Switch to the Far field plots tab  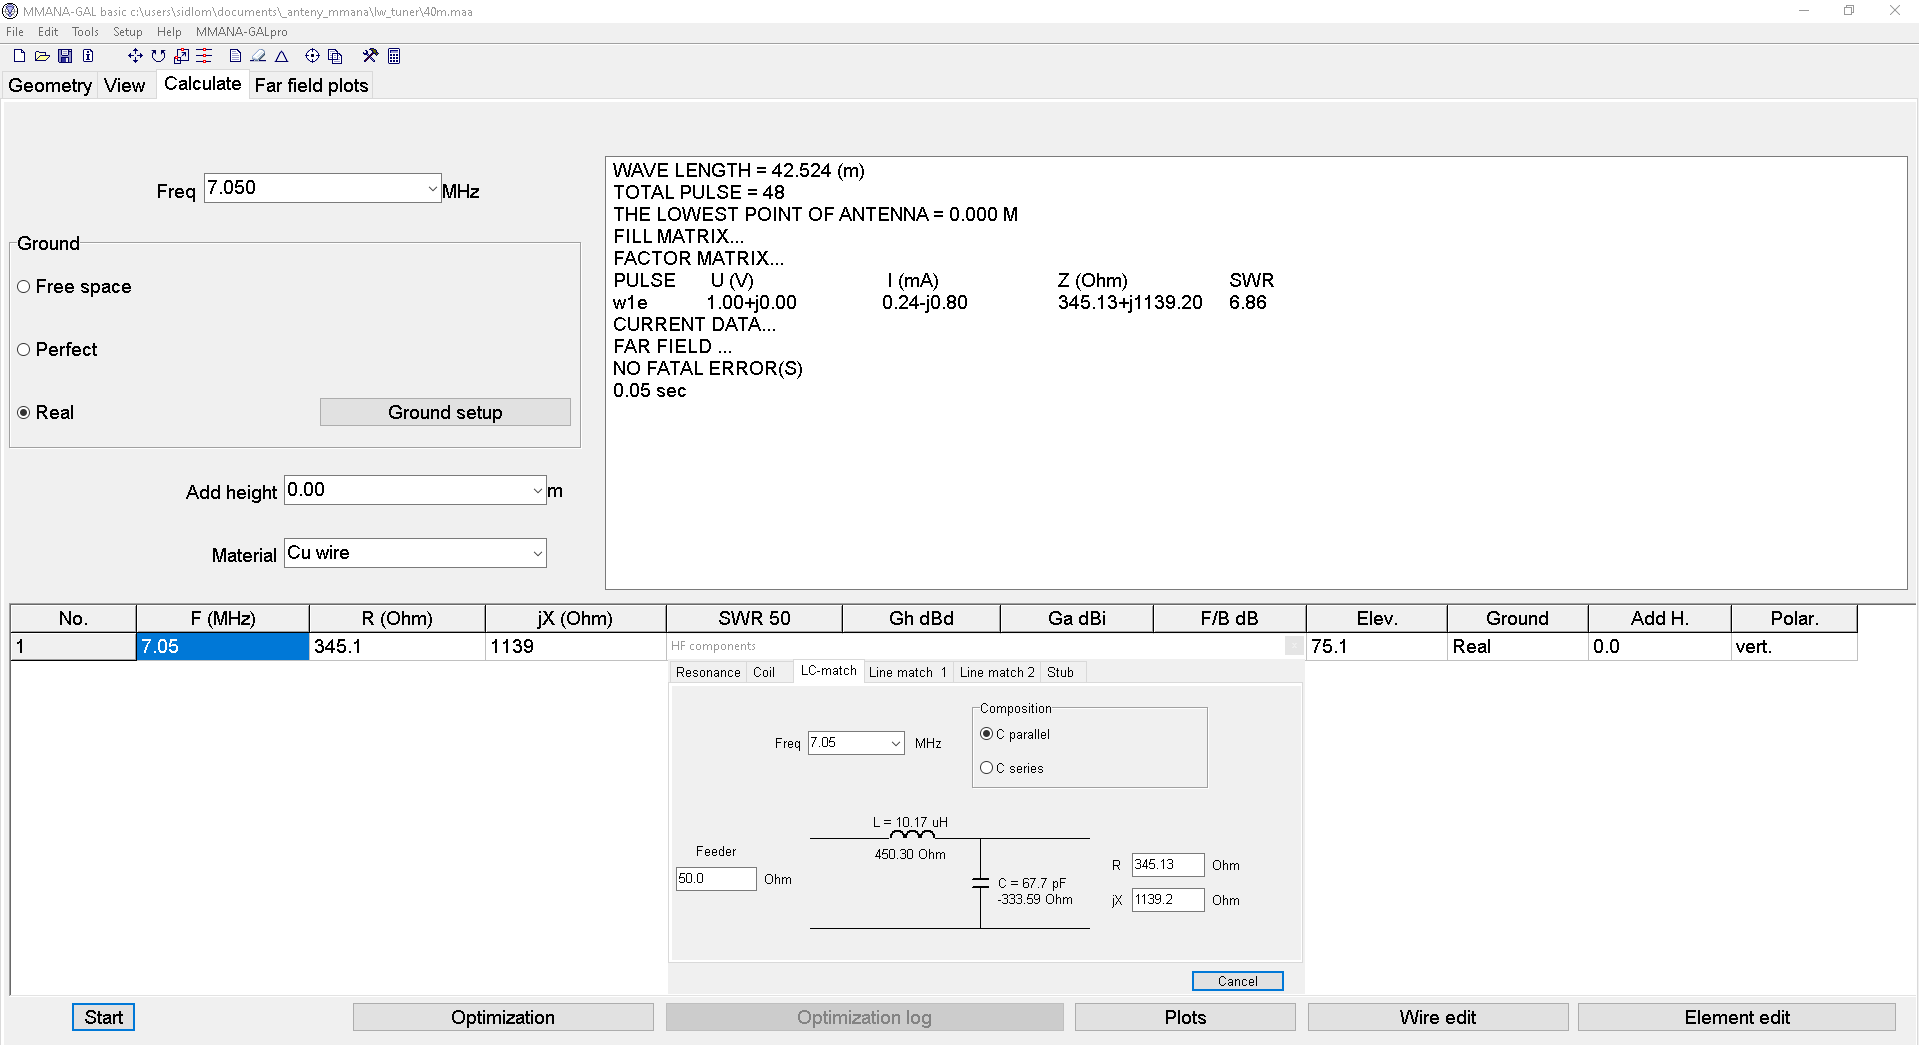tap(311, 86)
